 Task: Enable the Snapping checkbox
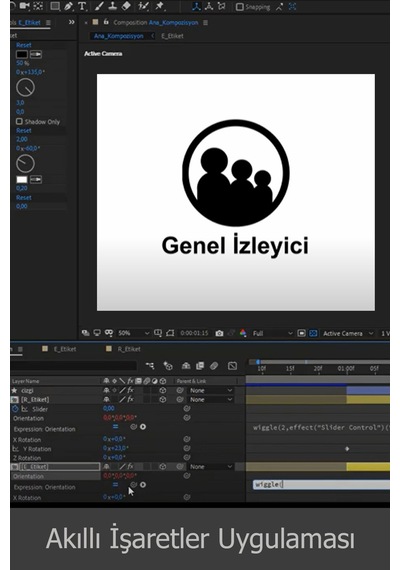pyautogui.click(x=239, y=7)
